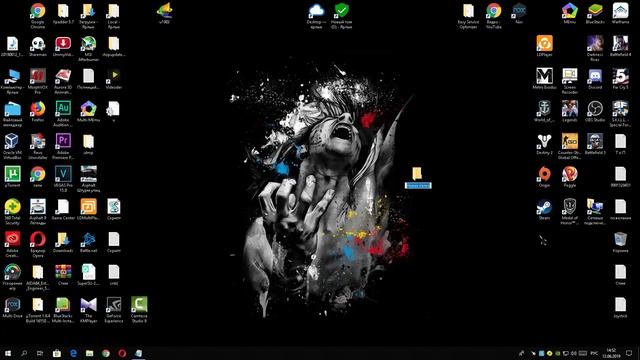Launch the Nox player shortcut at top
Image resolution: width=640 pixels, height=360 pixels.
pos(519,13)
